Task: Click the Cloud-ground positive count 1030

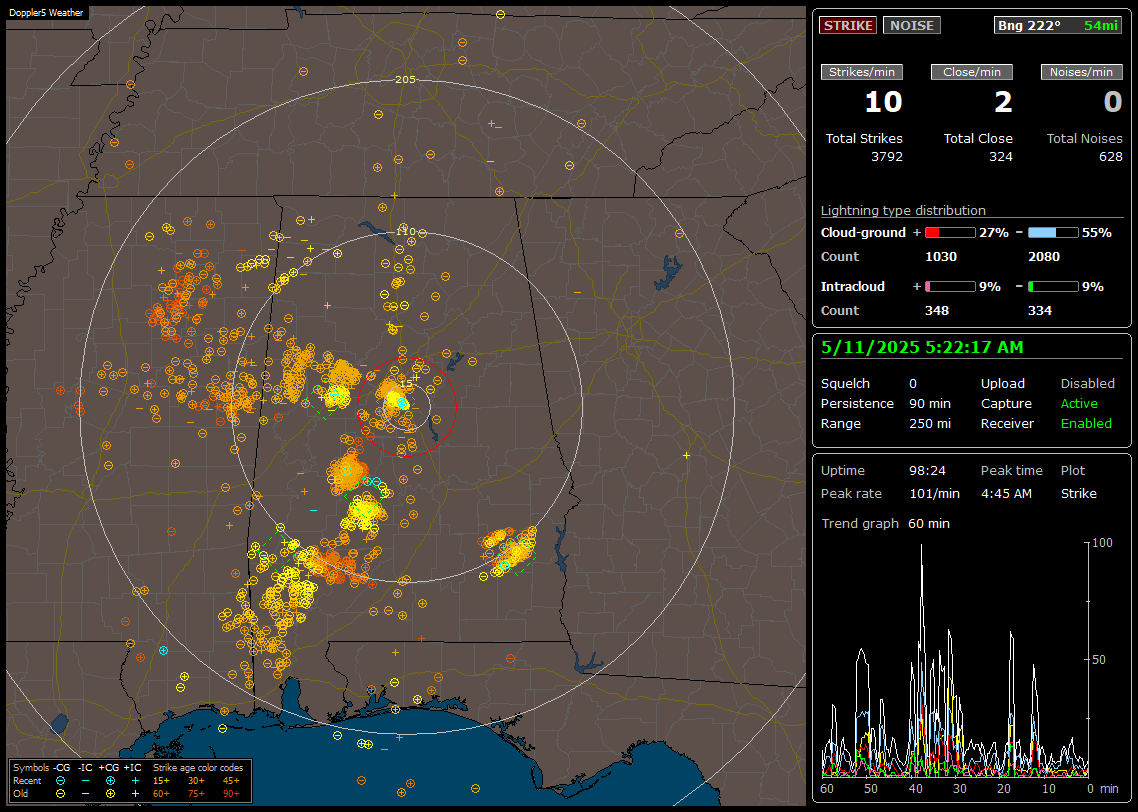Action: [941, 257]
